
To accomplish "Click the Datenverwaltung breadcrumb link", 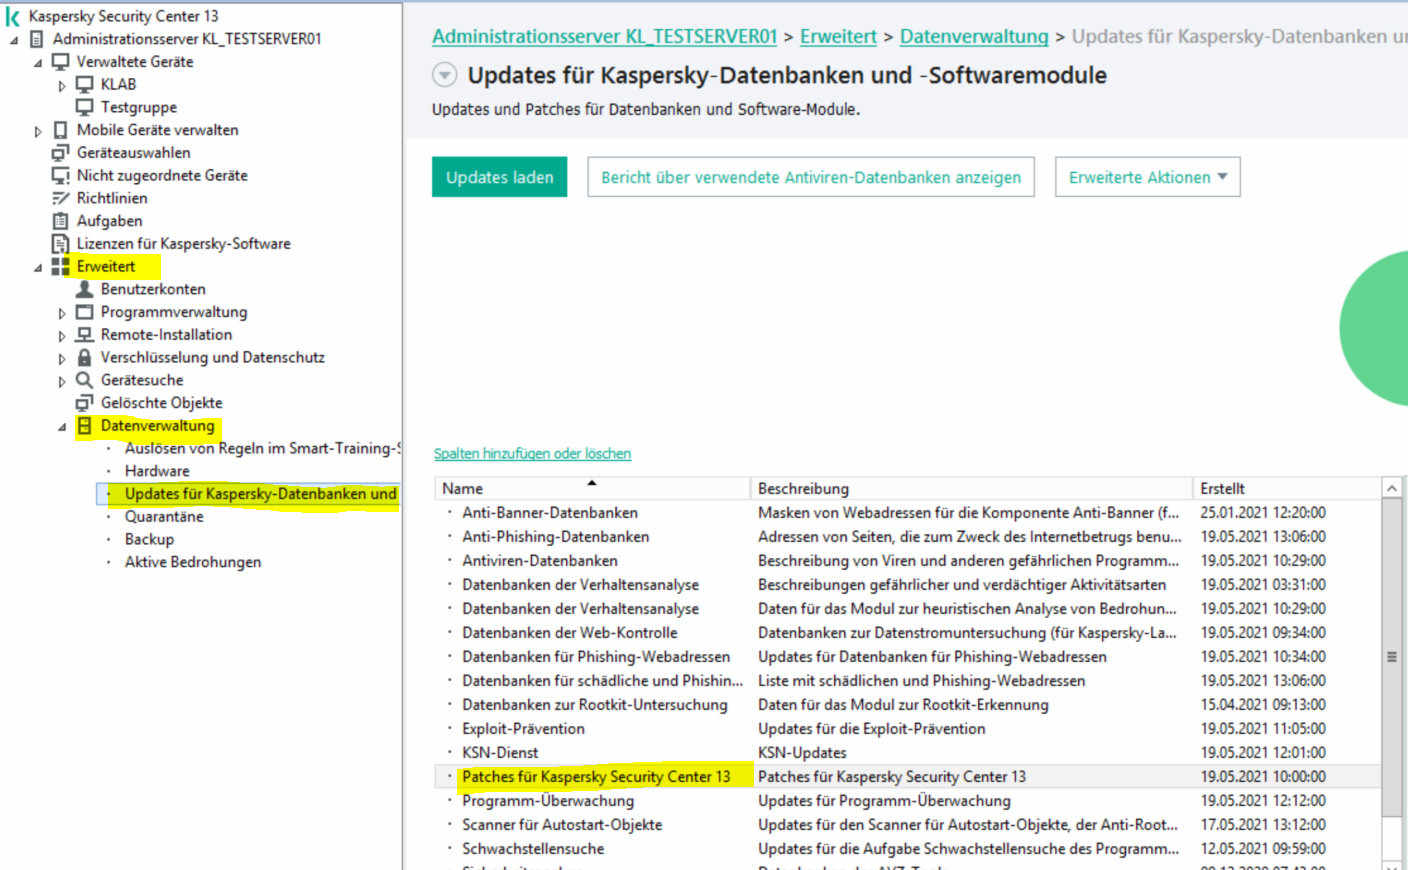I will click(974, 37).
